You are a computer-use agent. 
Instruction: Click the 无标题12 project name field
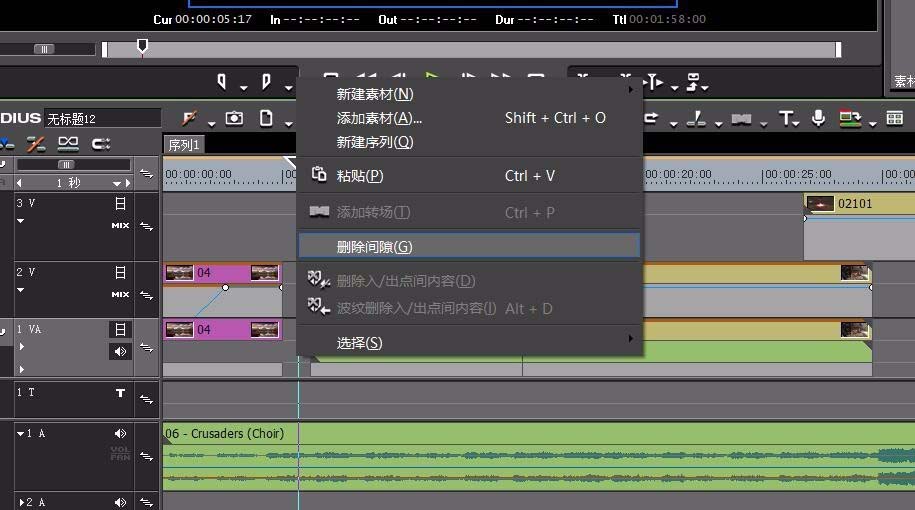tap(102, 118)
